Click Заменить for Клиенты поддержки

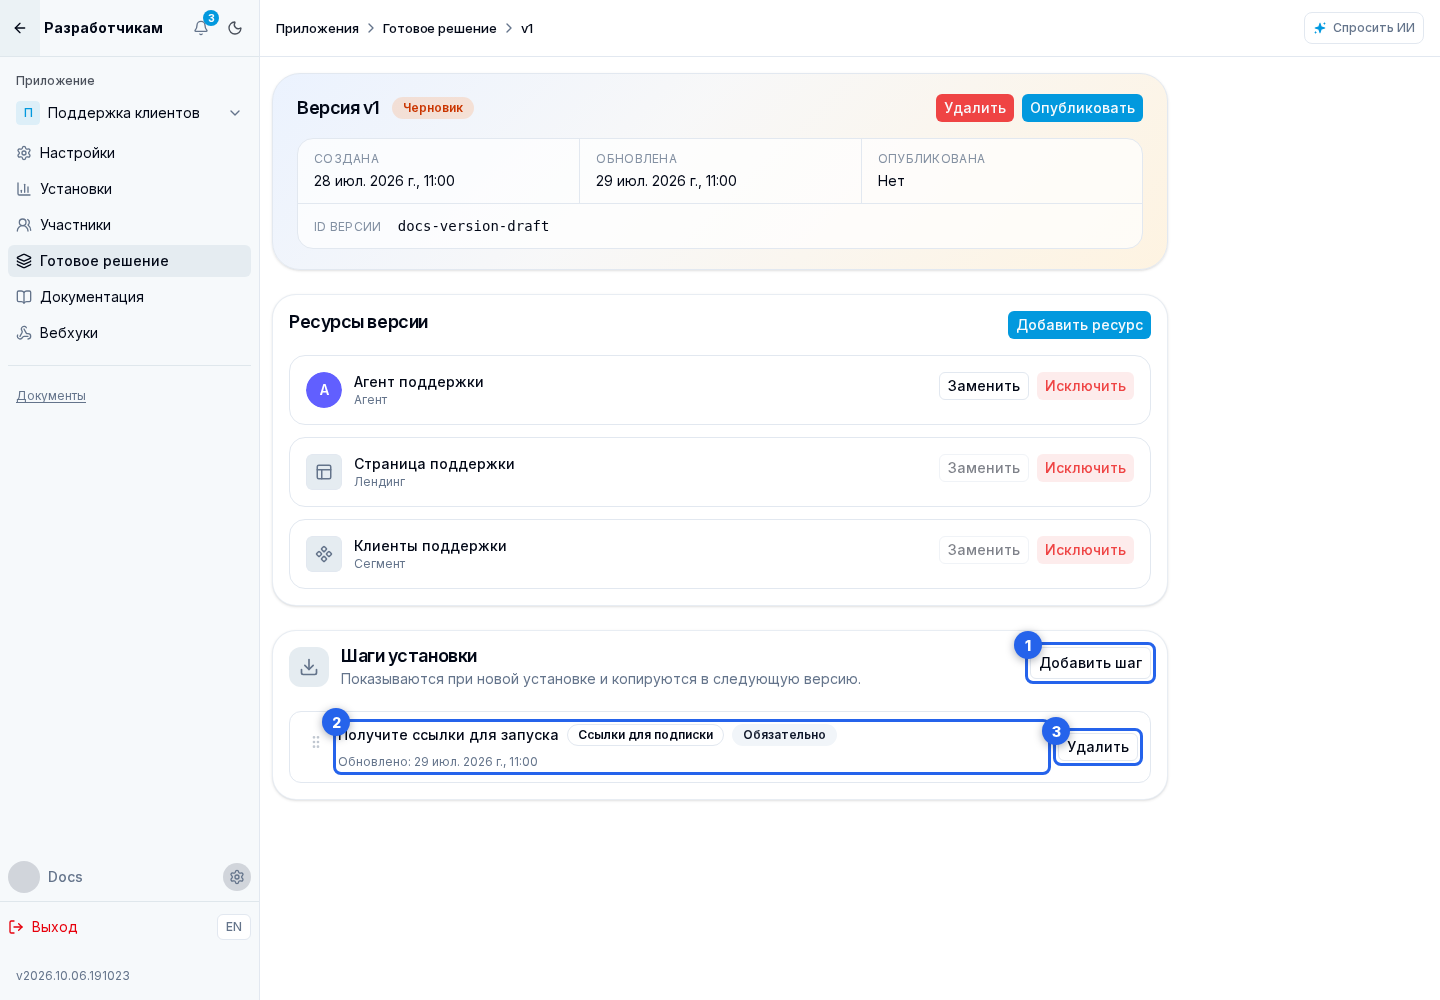(984, 550)
